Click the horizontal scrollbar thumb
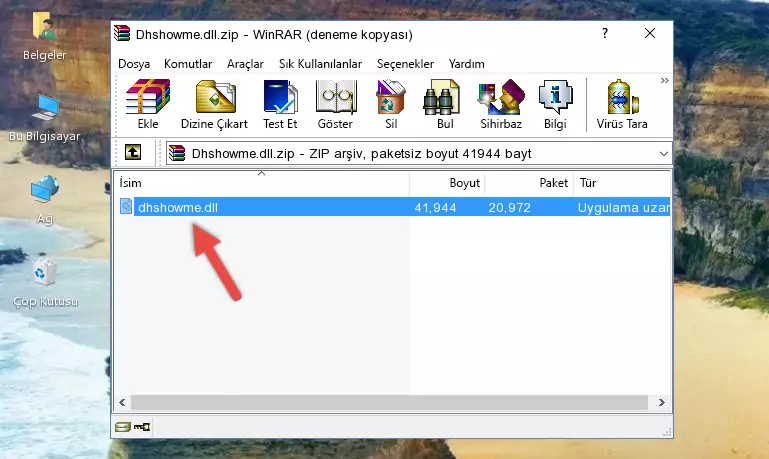Image resolution: width=769 pixels, height=459 pixels. 389,403
